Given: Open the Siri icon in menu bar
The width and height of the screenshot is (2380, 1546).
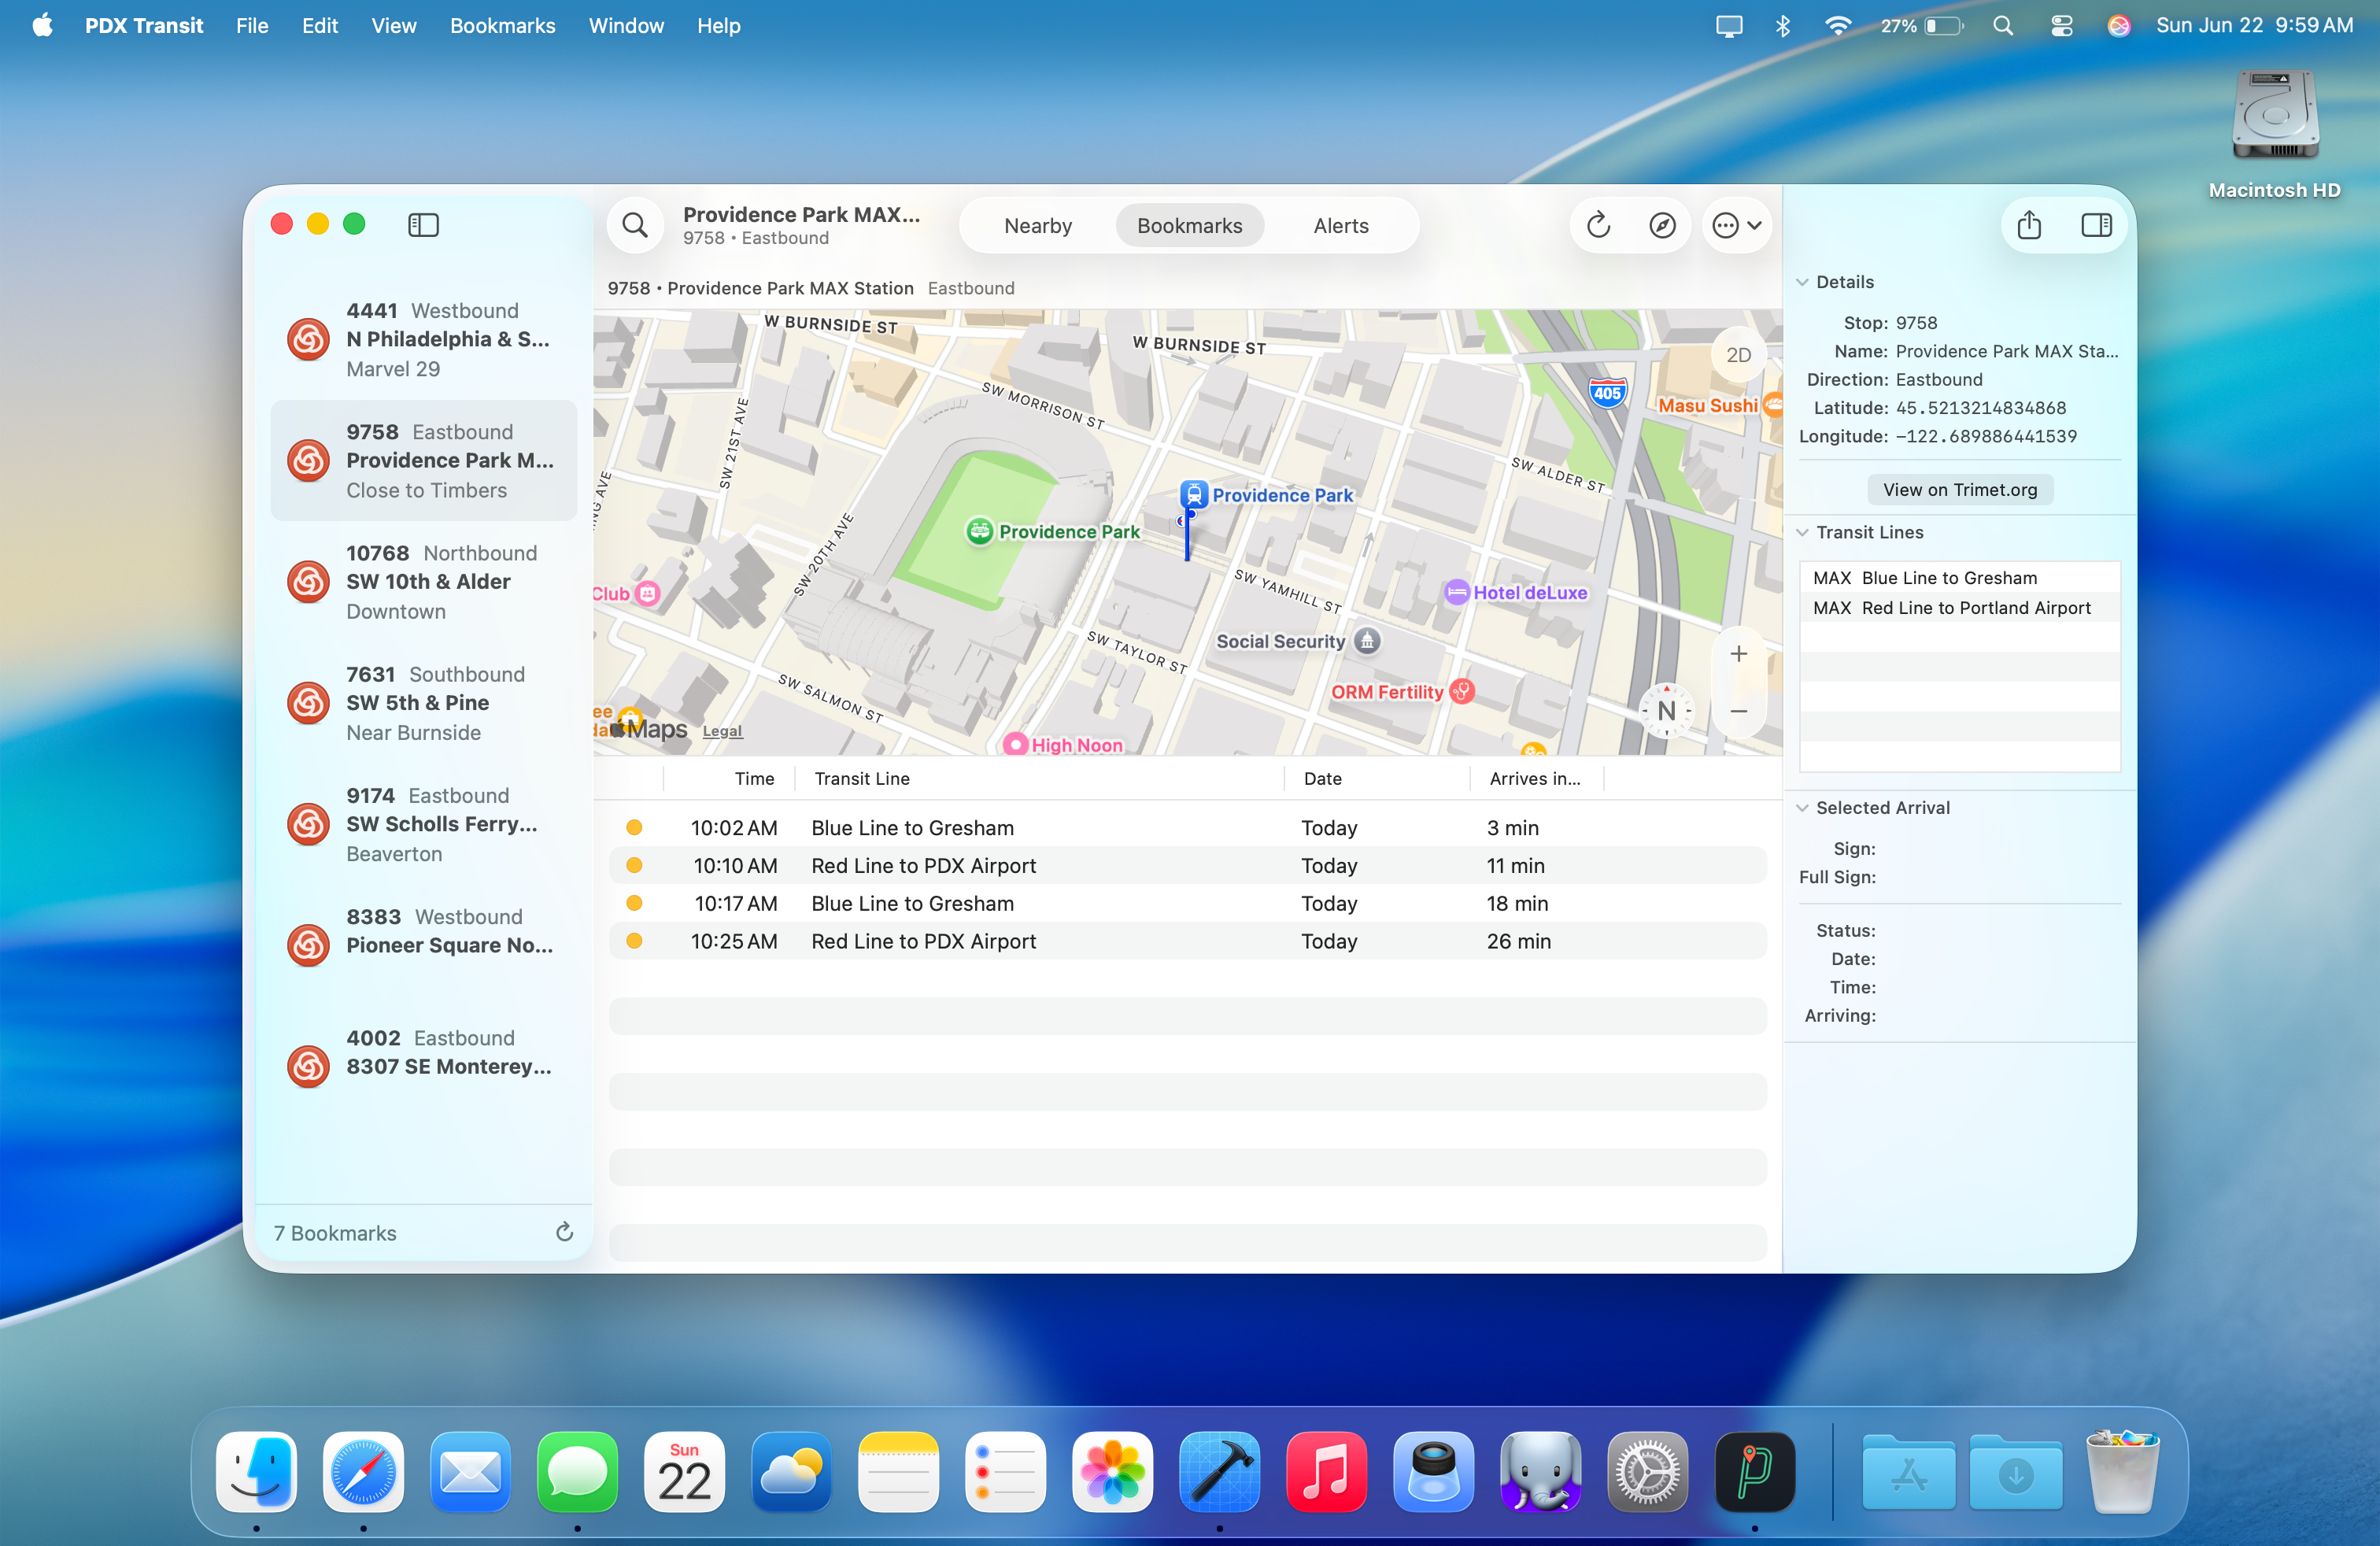Looking at the screenshot, I should point(2118,26).
